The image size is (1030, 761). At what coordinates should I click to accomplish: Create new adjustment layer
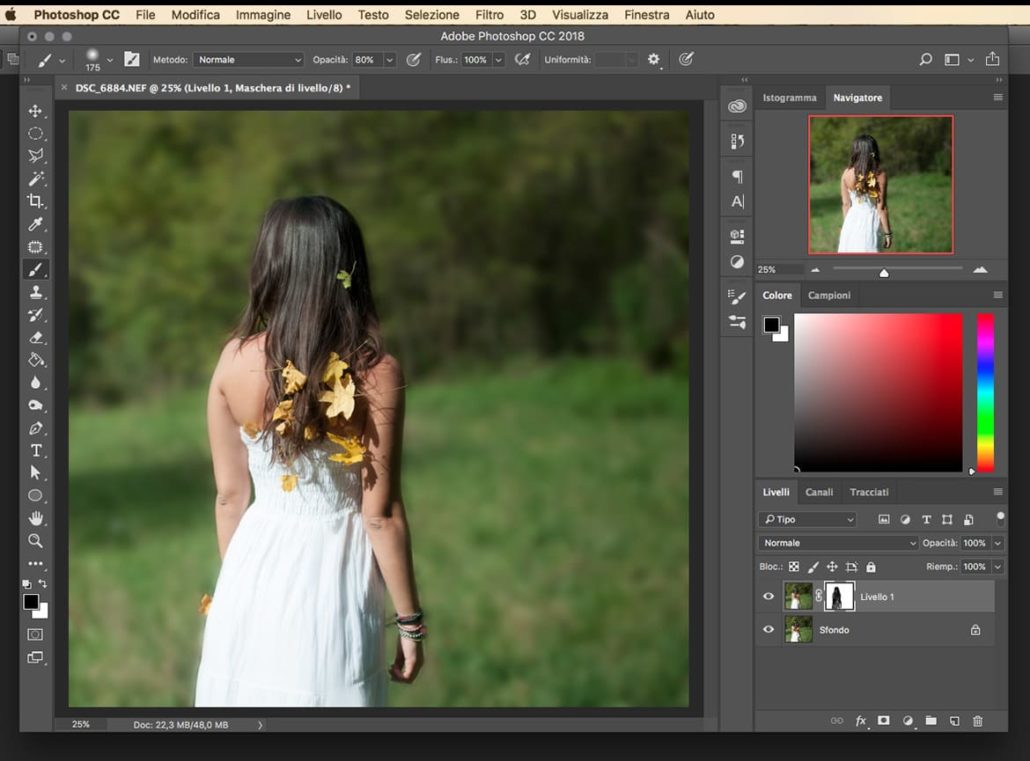tap(908, 721)
